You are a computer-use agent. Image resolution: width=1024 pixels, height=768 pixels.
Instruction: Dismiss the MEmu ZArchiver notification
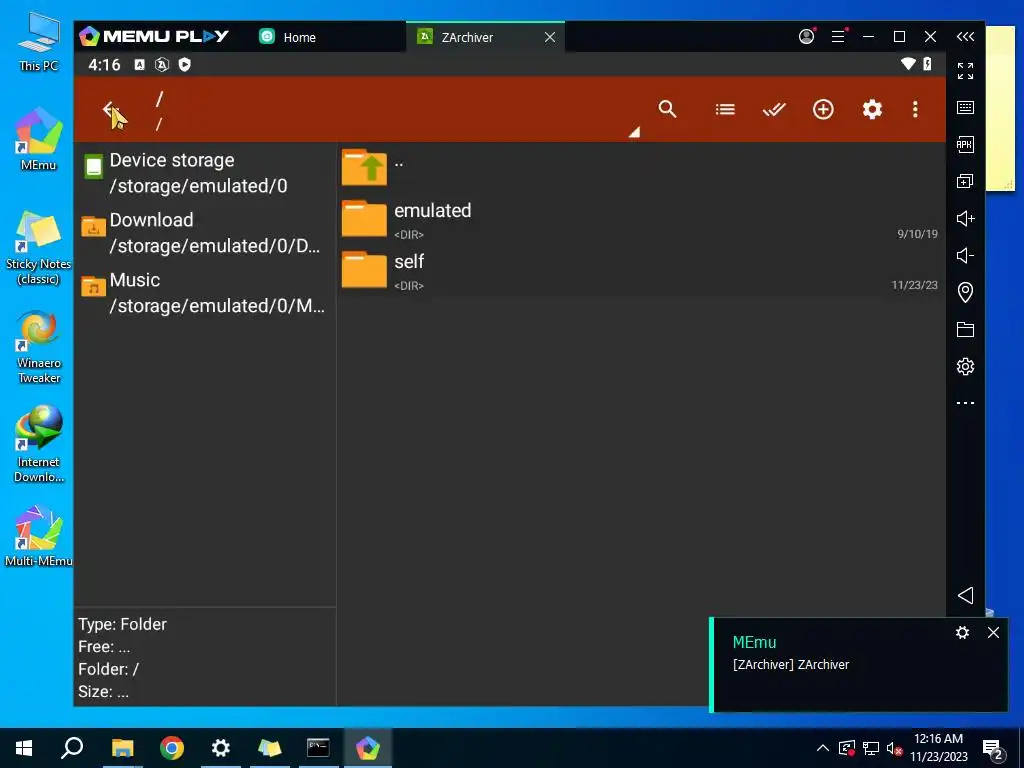click(x=993, y=632)
